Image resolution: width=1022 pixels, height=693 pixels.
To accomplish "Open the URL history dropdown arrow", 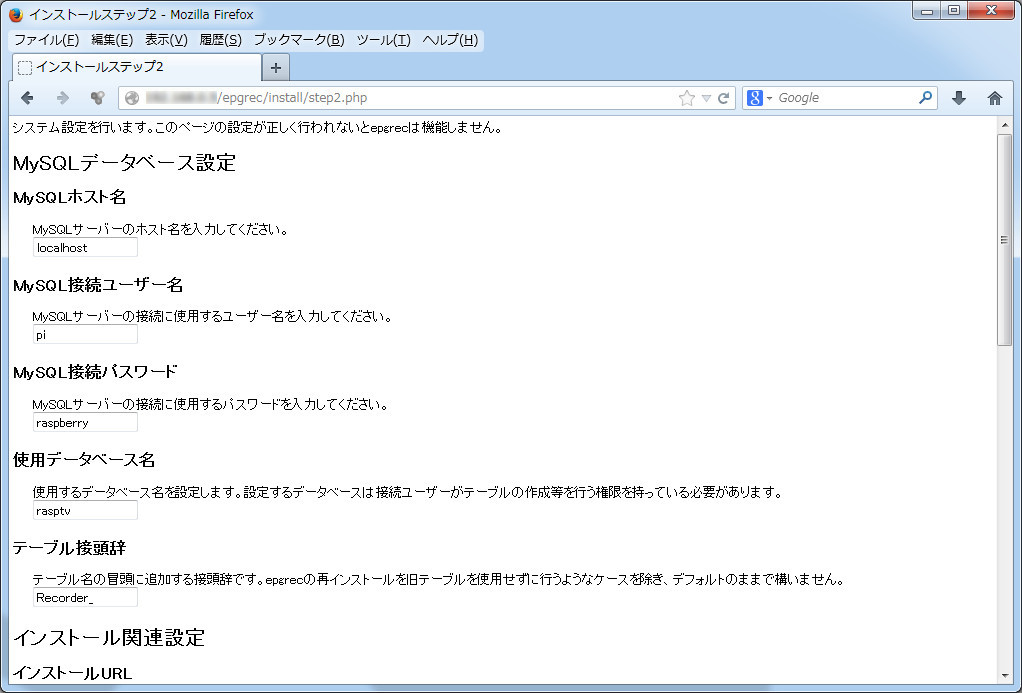I will click(x=706, y=98).
